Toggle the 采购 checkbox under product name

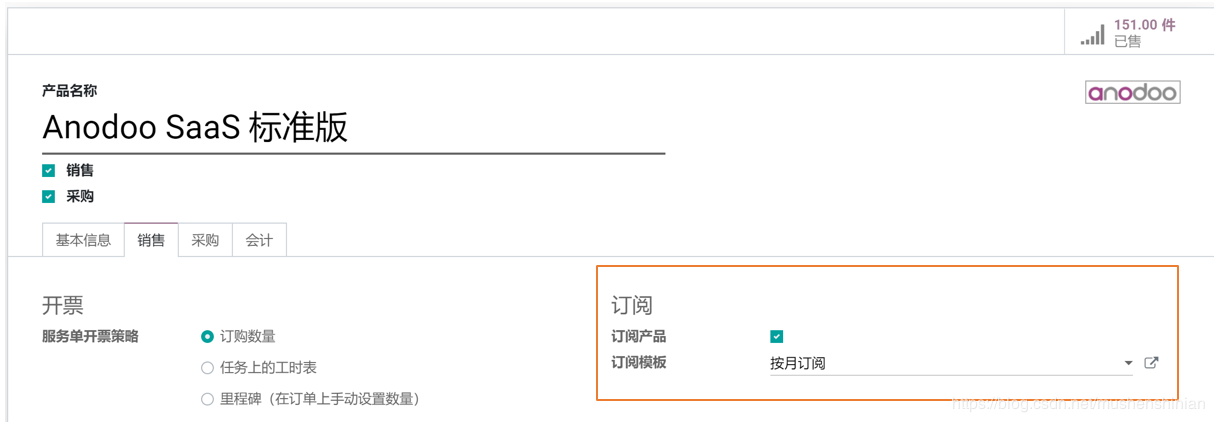pos(49,197)
